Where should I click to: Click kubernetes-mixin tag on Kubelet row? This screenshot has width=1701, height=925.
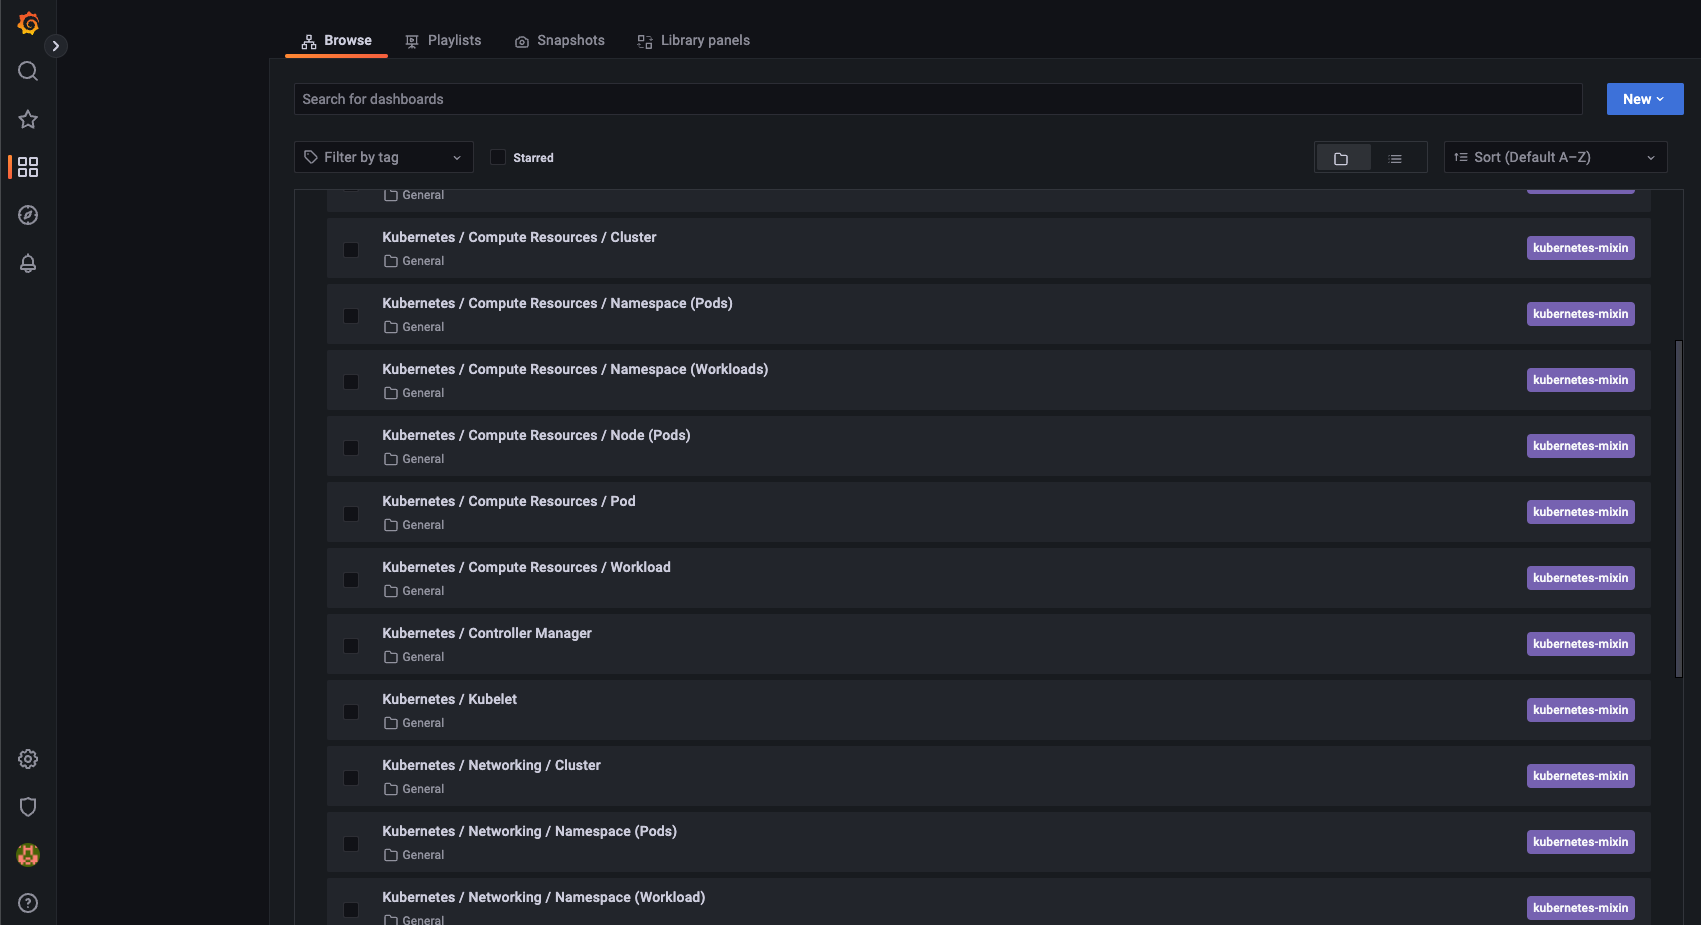[x=1580, y=710]
